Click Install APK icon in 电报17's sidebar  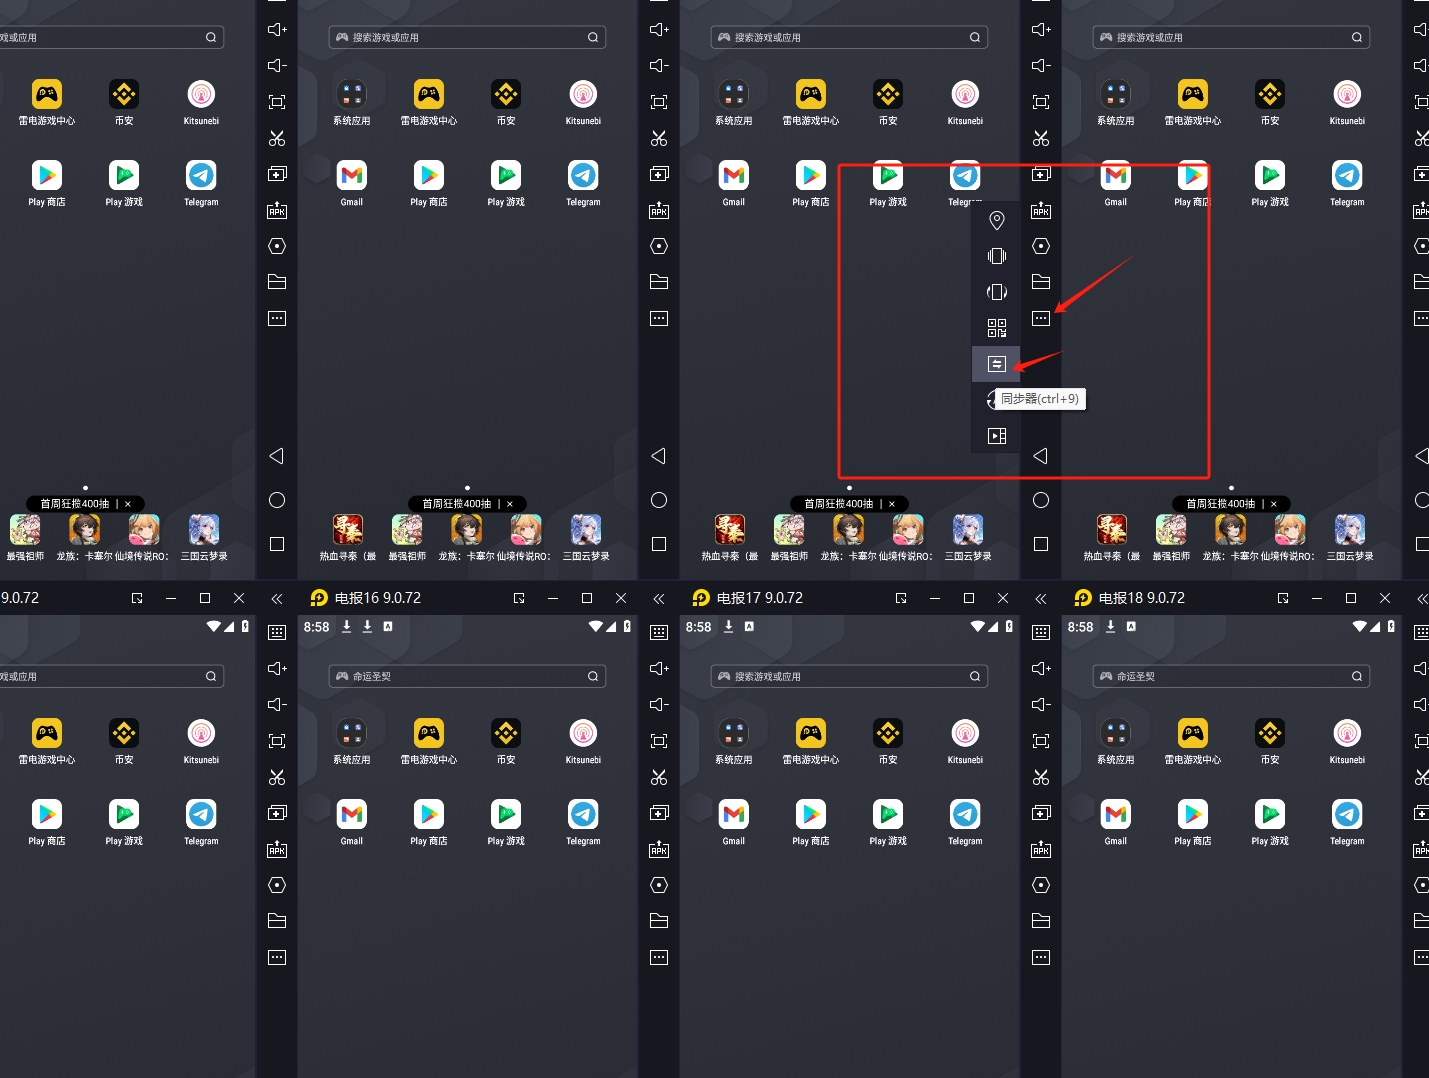pos(1041,850)
